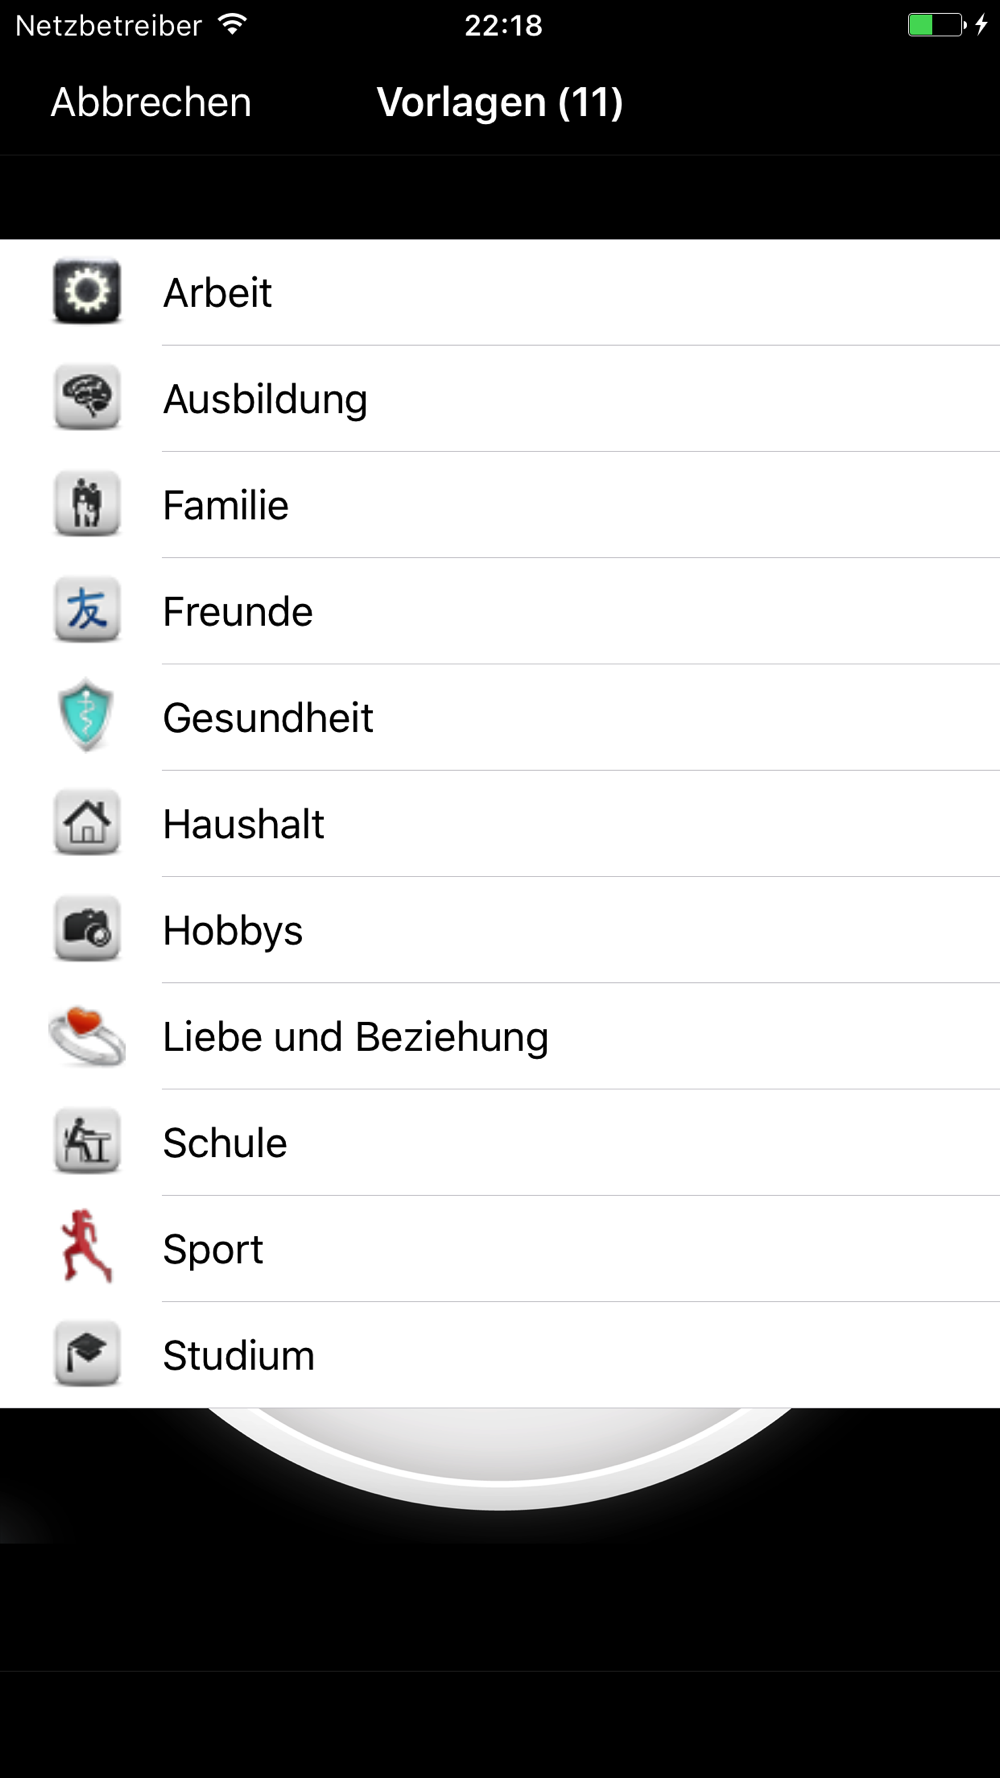
Task: Tap the house icon for Haushalt
Action: pos(87,823)
